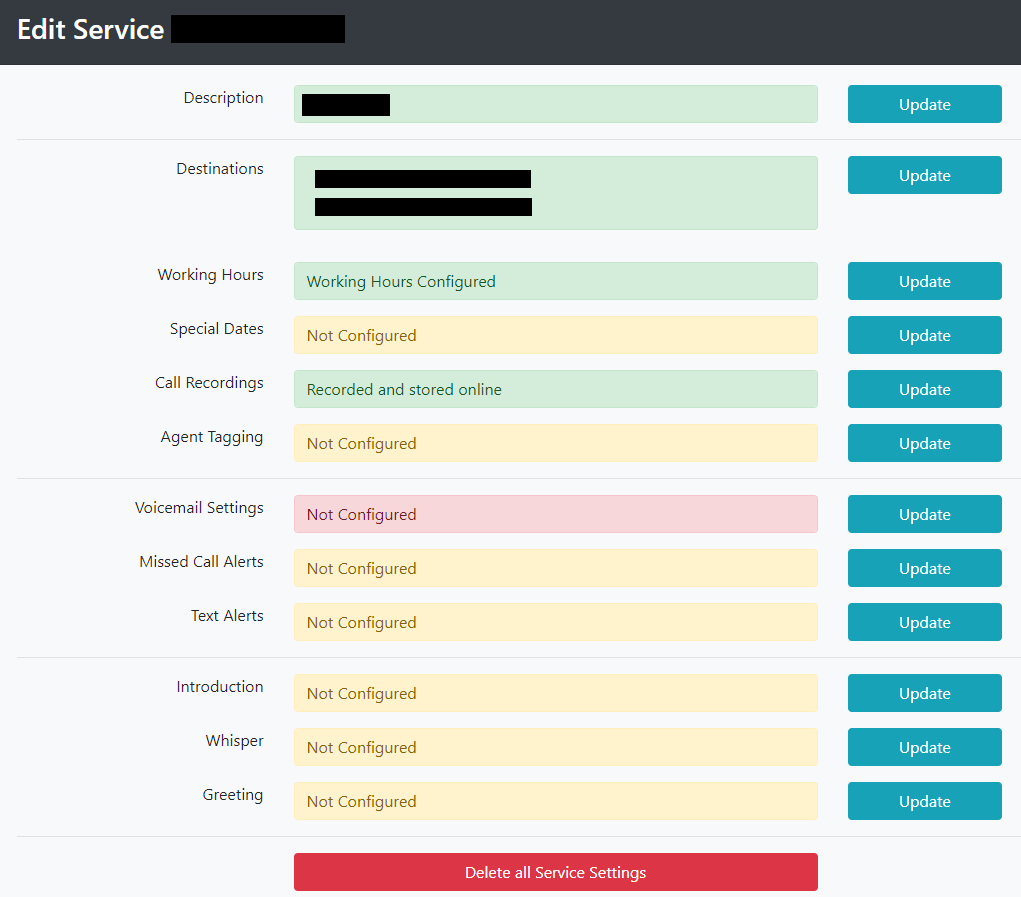Click the red Voicemail Settings status field
1021x897 pixels.
coord(555,514)
